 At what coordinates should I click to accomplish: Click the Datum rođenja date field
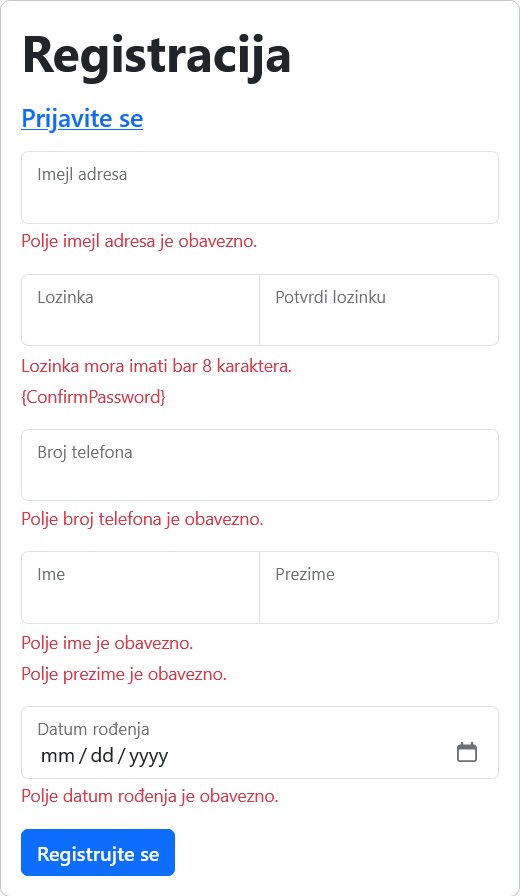(260, 742)
